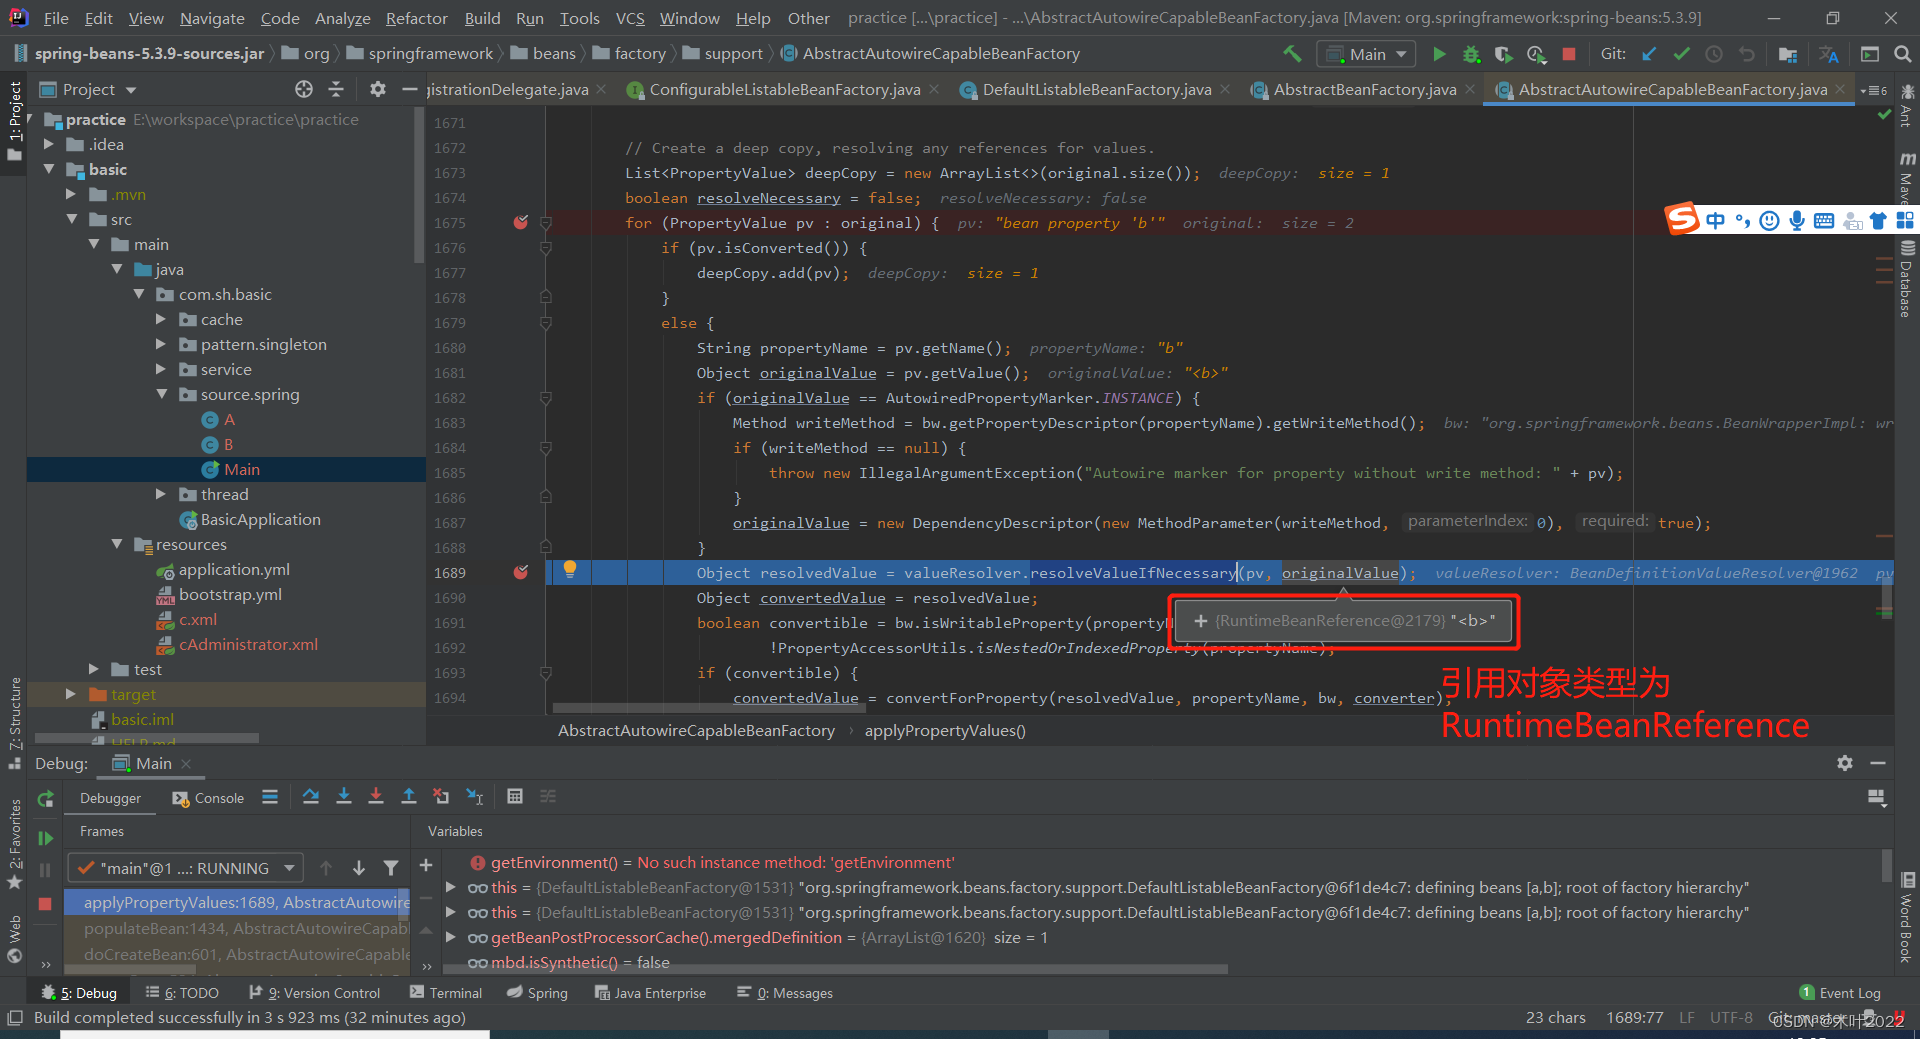This screenshot has height=1039, width=1920.
Task: Click the Git Update Project arrow icon
Action: tap(1649, 54)
